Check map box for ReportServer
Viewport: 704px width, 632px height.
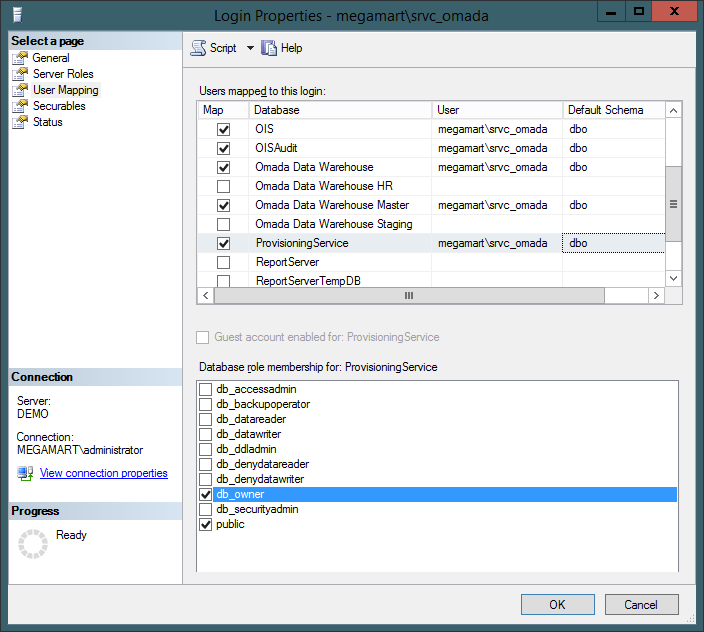(x=223, y=262)
